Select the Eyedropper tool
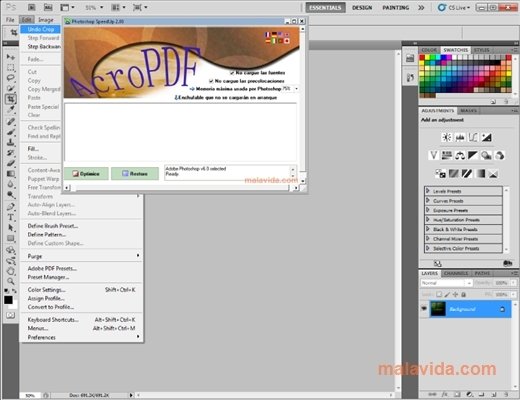The height and width of the screenshot is (400, 520). (x=10, y=109)
